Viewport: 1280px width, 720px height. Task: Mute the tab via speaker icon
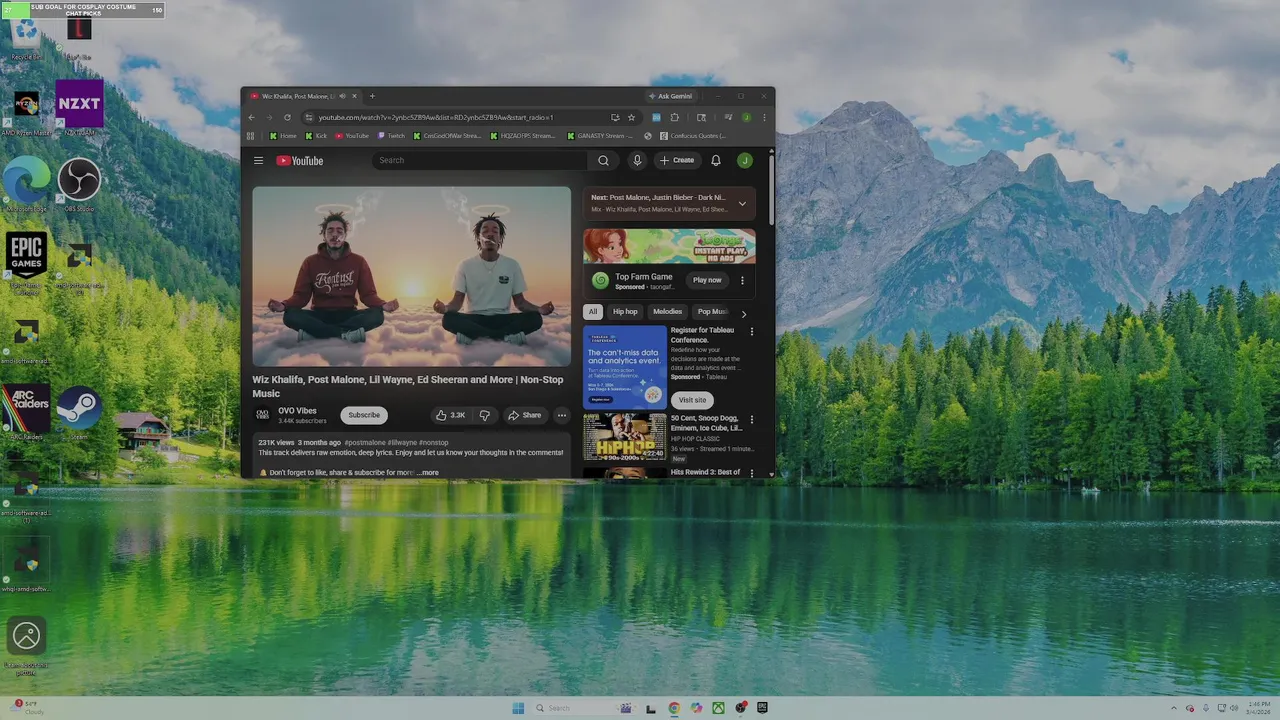click(x=342, y=96)
